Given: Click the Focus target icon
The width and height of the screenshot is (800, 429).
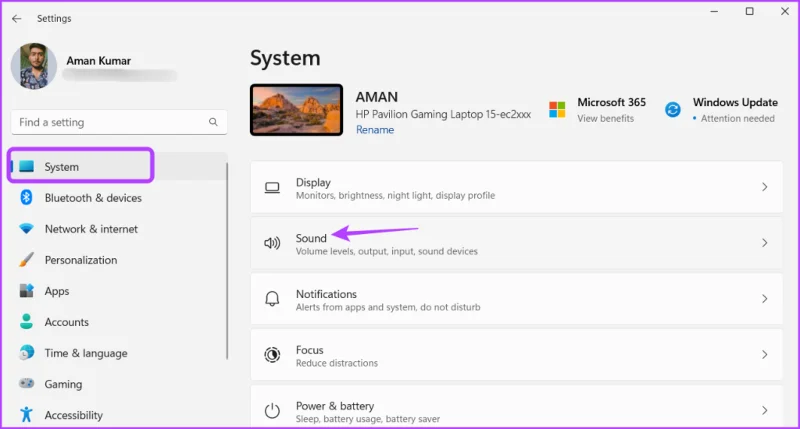Looking at the screenshot, I should pyautogui.click(x=272, y=355).
